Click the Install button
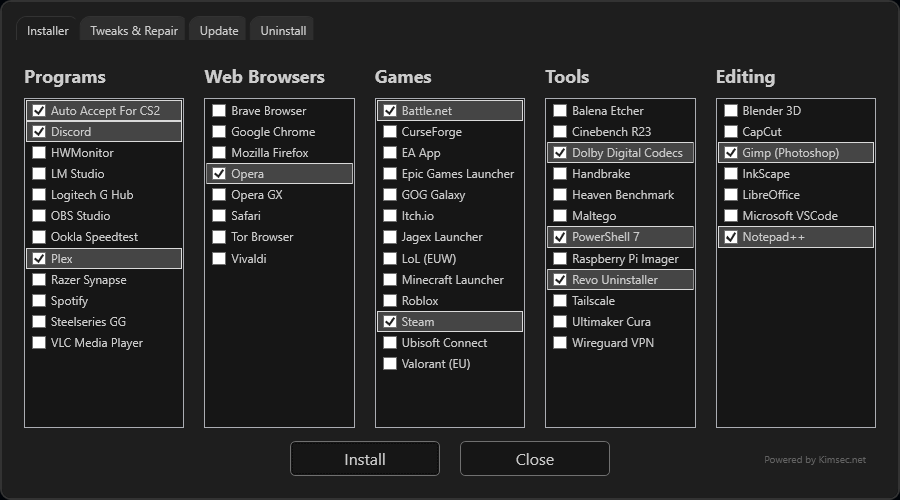Image resolution: width=900 pixels, height=500 pixels. 365,459
